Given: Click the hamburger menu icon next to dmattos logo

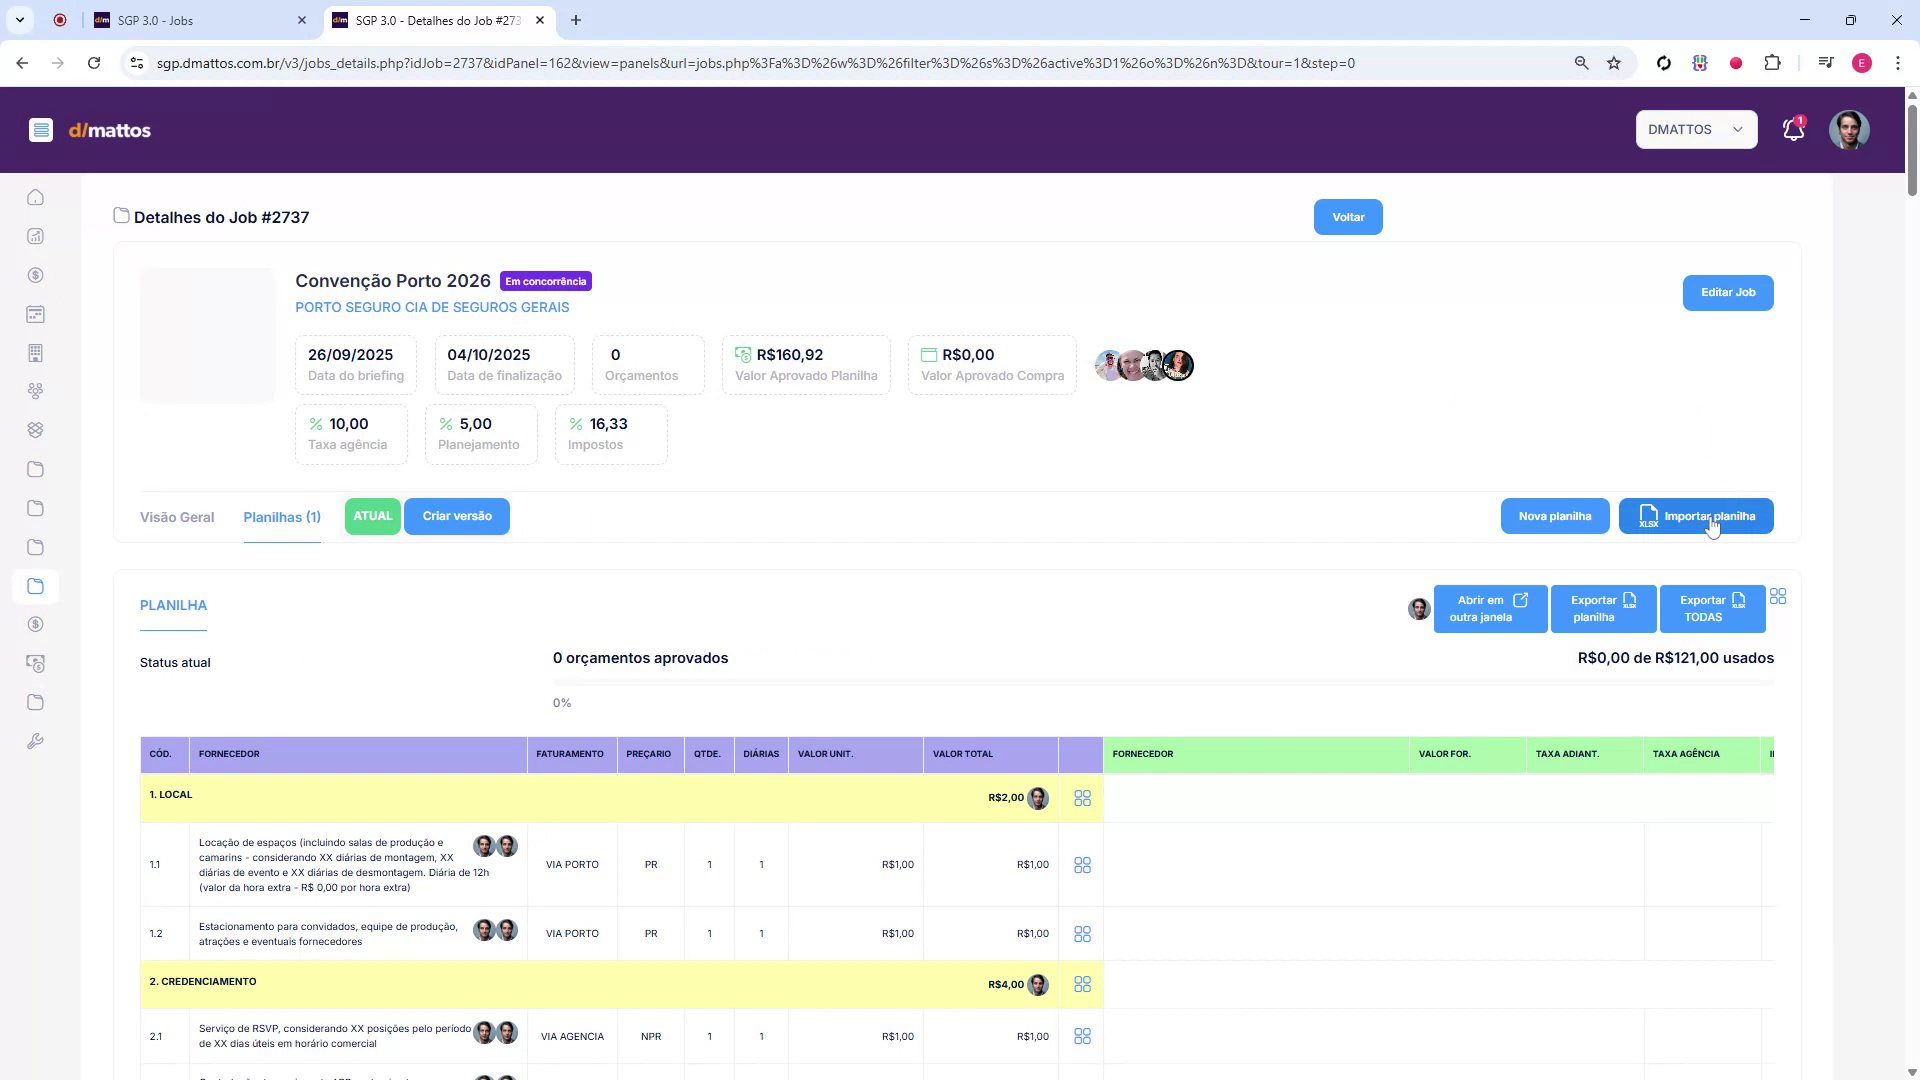Looking at the screenshot, I should tap(41, 130).
